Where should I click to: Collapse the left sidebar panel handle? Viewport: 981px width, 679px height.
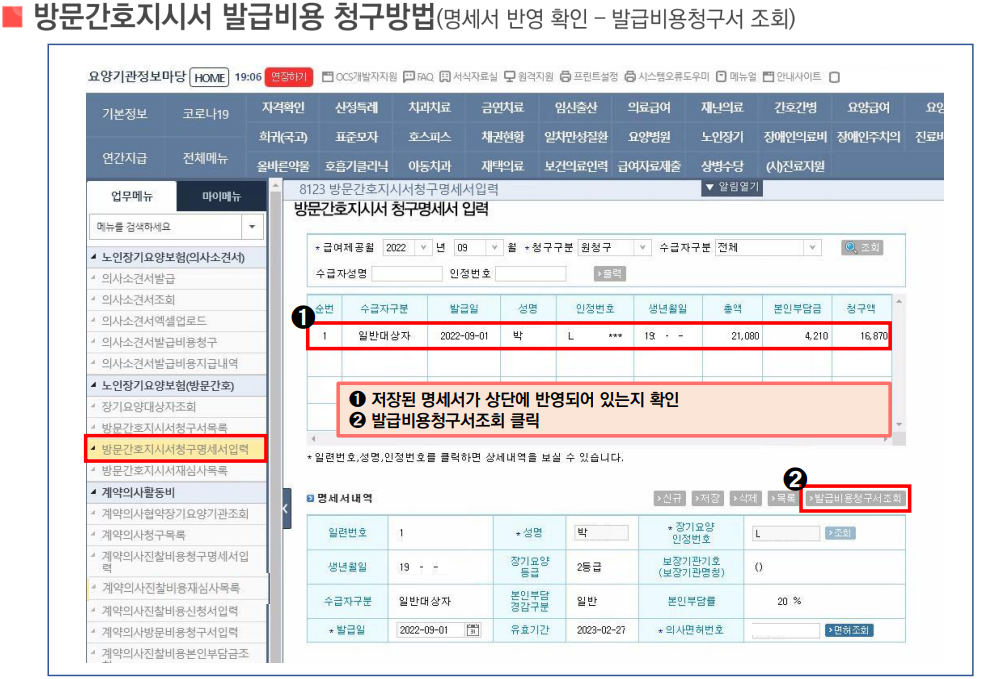(287, 508)
